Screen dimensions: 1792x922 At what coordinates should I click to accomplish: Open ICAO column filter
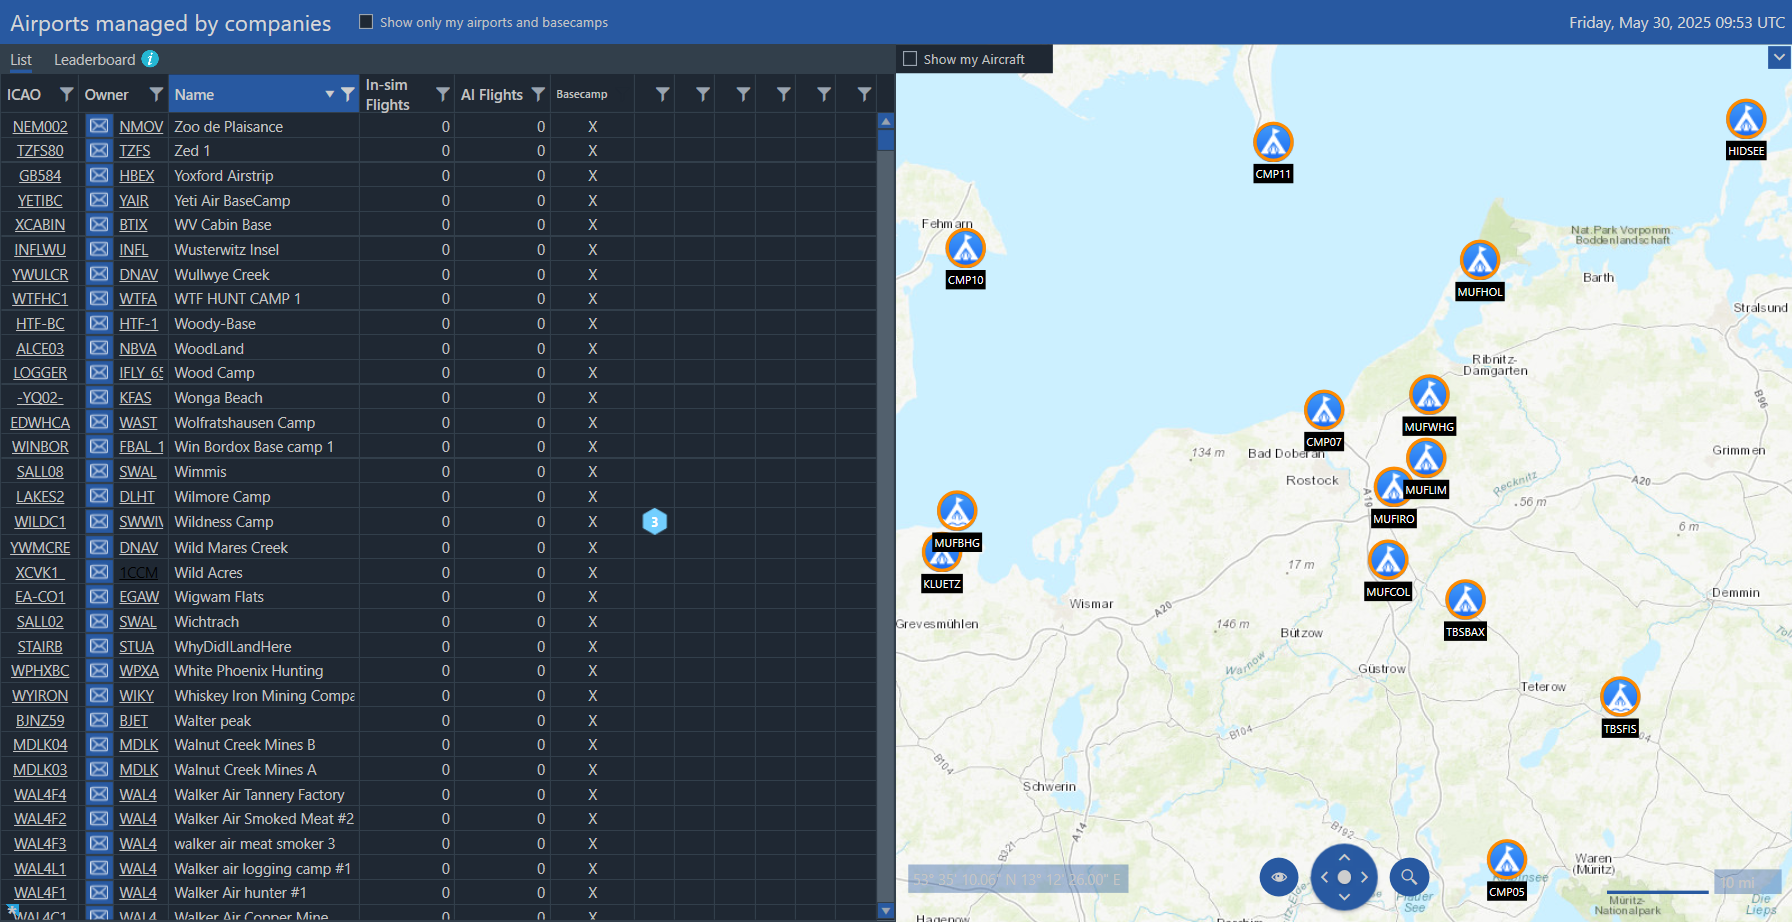click(x=66, y=94)
